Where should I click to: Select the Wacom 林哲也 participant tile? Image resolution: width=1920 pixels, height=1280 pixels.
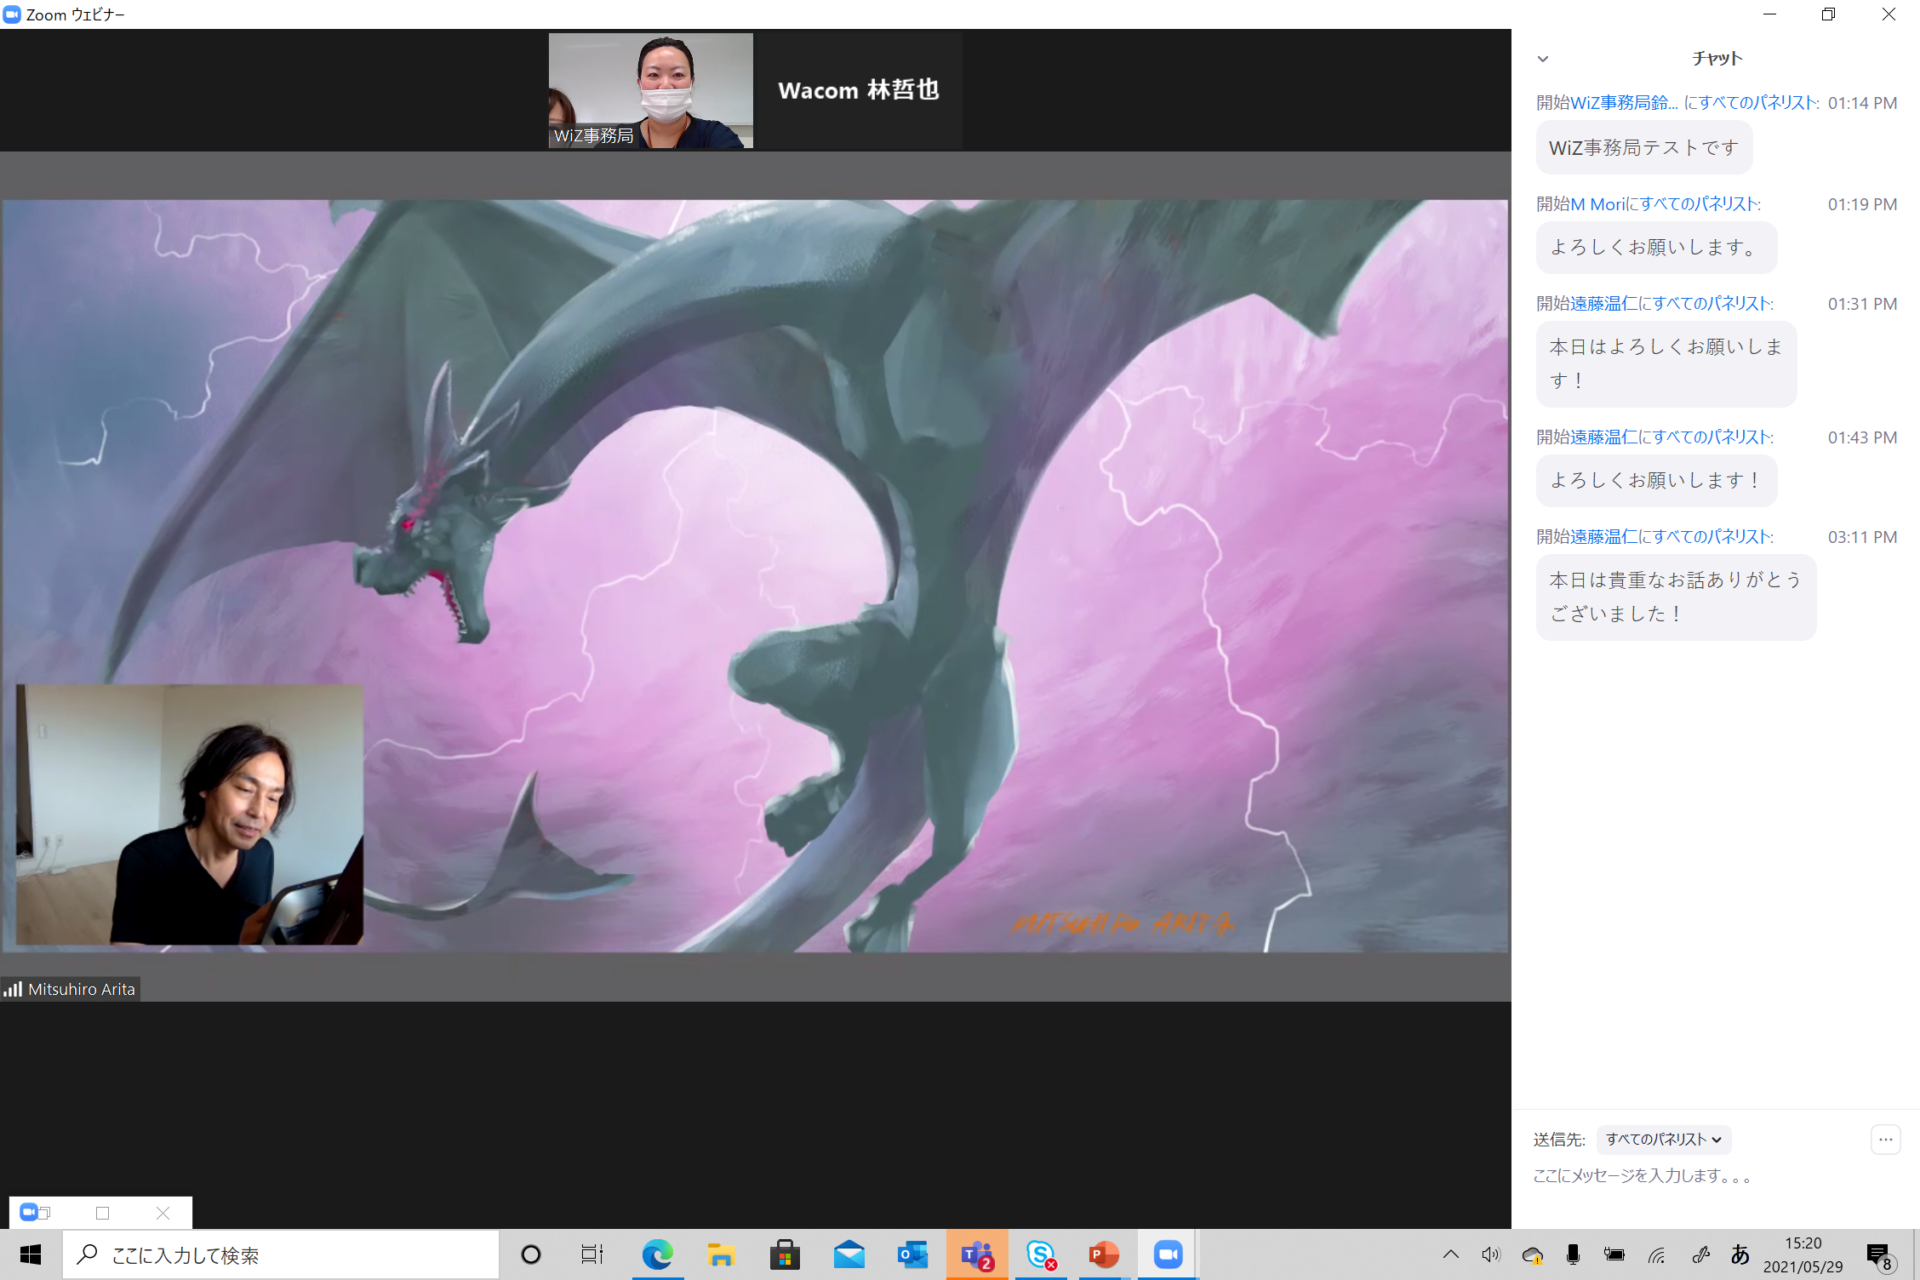pyautogui.click(x=858, y=91)
